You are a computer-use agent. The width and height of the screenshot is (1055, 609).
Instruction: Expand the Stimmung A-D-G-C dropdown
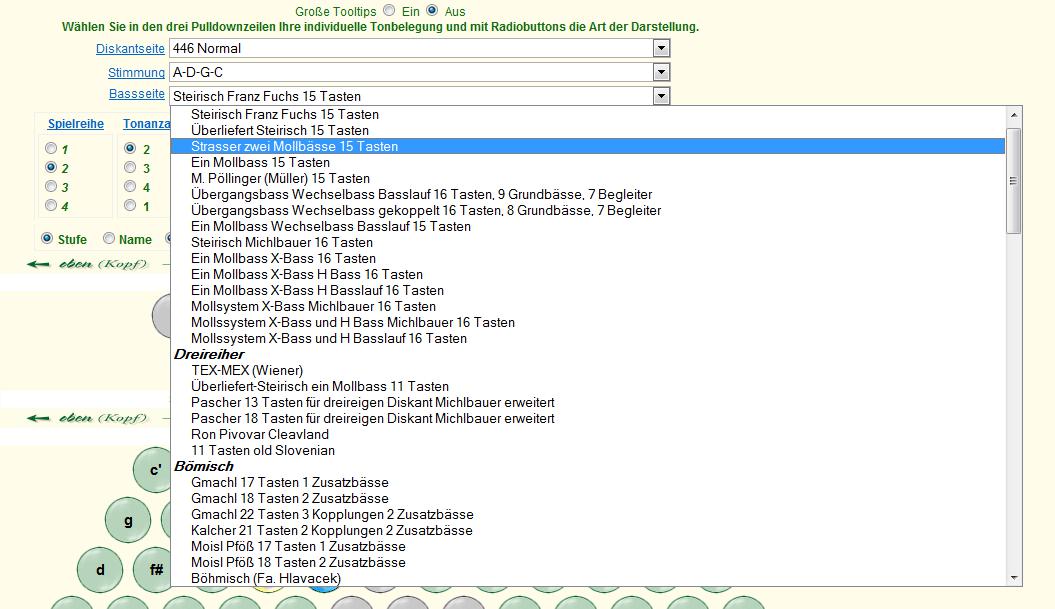tap(660, 72)
